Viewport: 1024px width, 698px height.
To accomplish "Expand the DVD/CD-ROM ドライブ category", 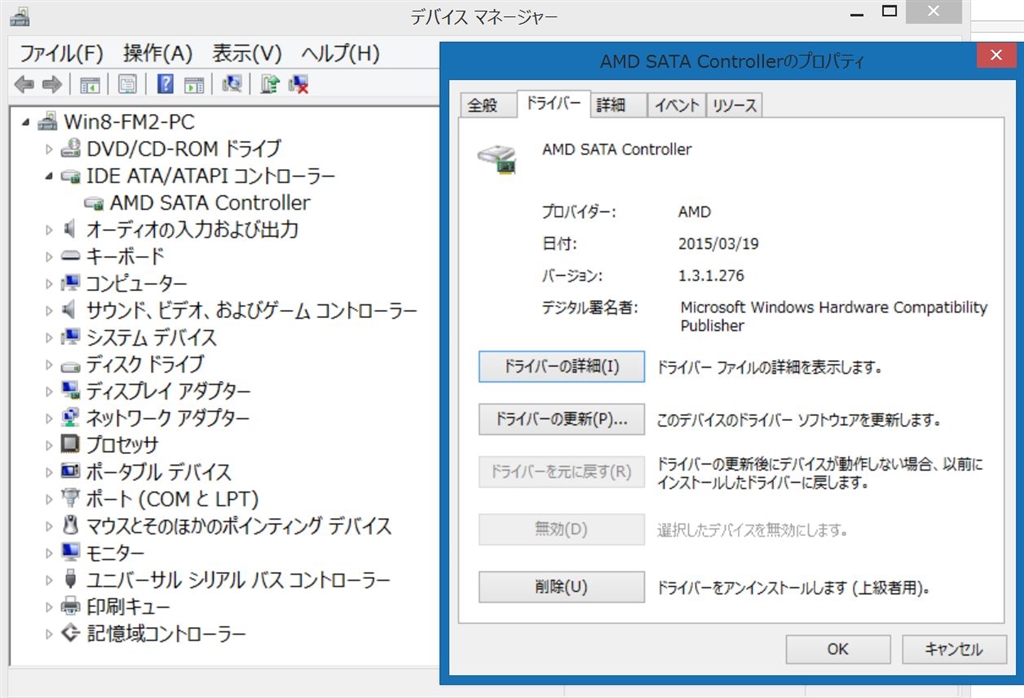I will click(x=49, y=149).
